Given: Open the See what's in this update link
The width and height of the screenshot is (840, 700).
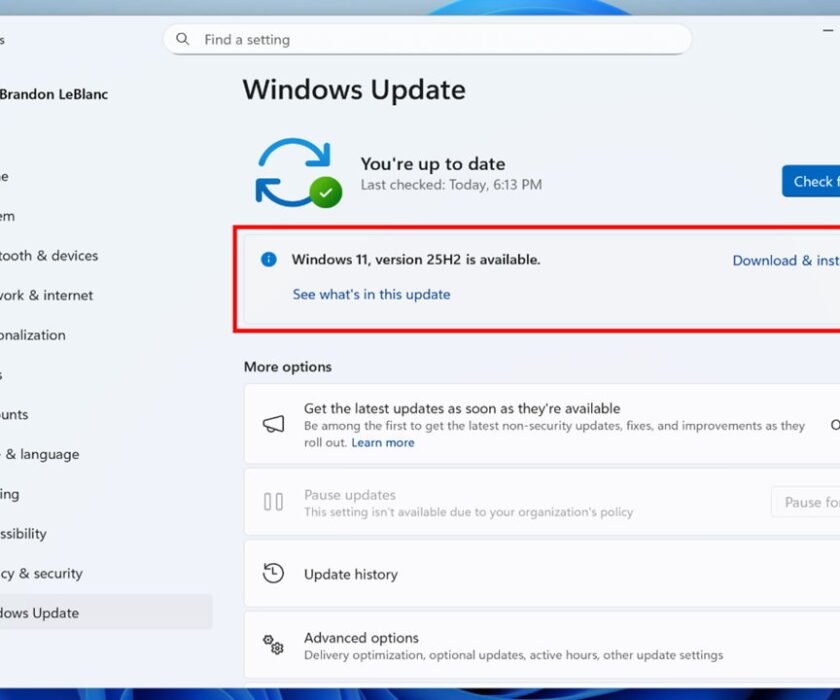Looking at the screenshot, I should [x=371, y=294].
